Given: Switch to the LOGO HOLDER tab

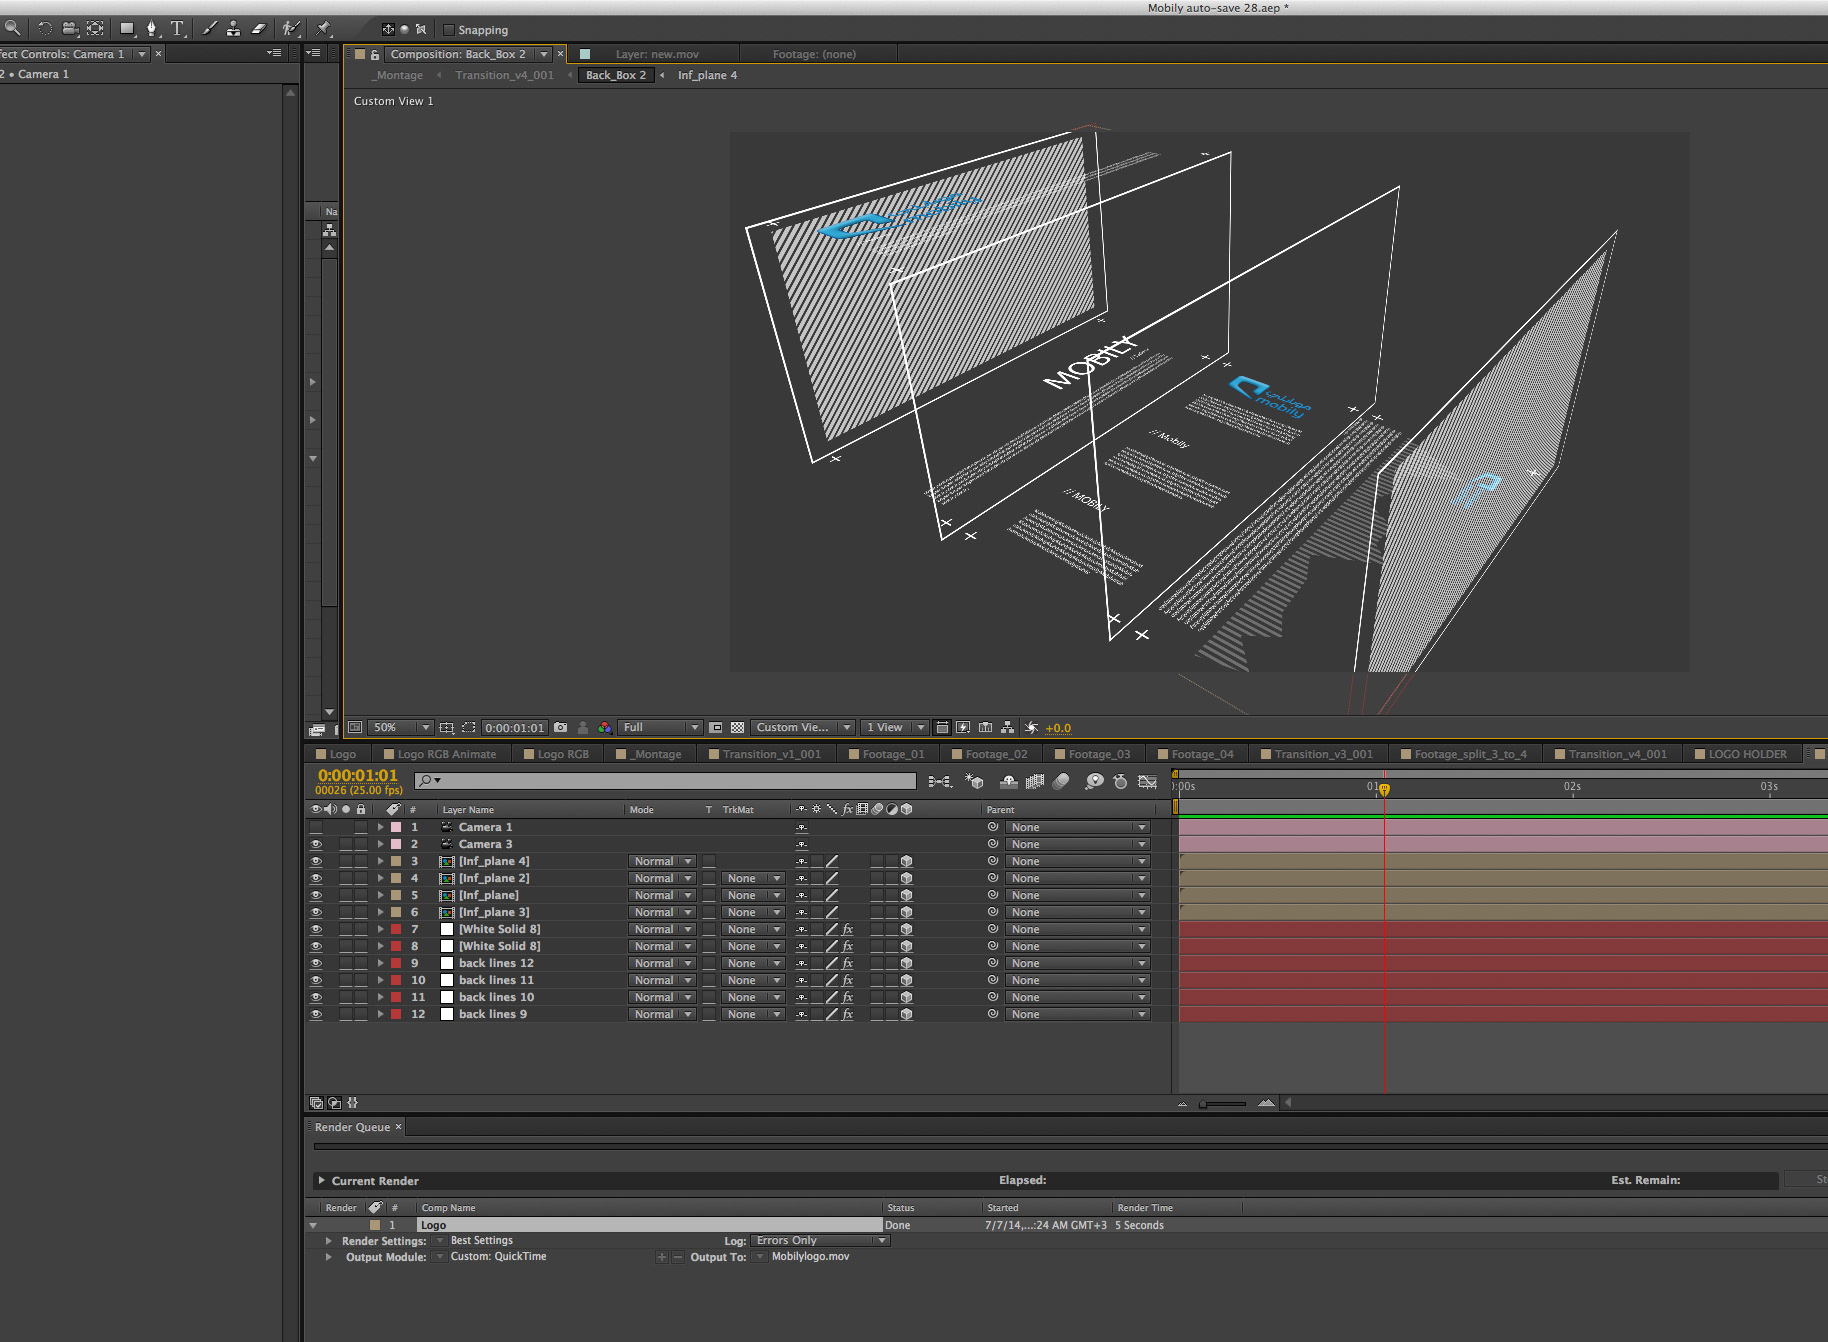Looking at the screenshot, I should point(1740,754).
